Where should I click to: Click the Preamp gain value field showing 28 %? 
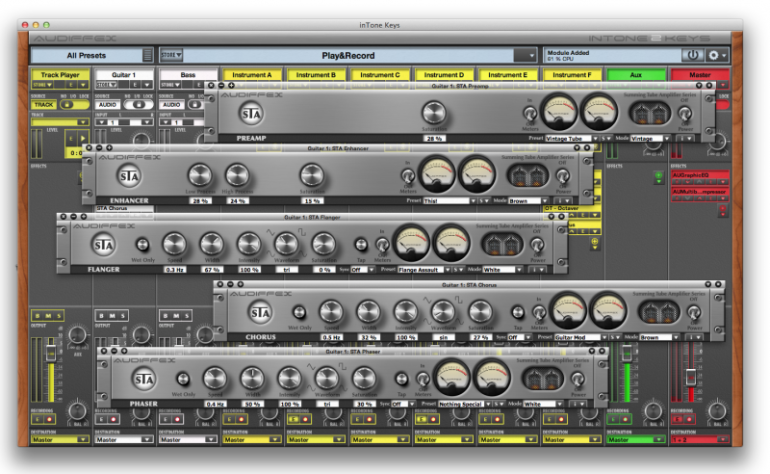click(433, 138)
